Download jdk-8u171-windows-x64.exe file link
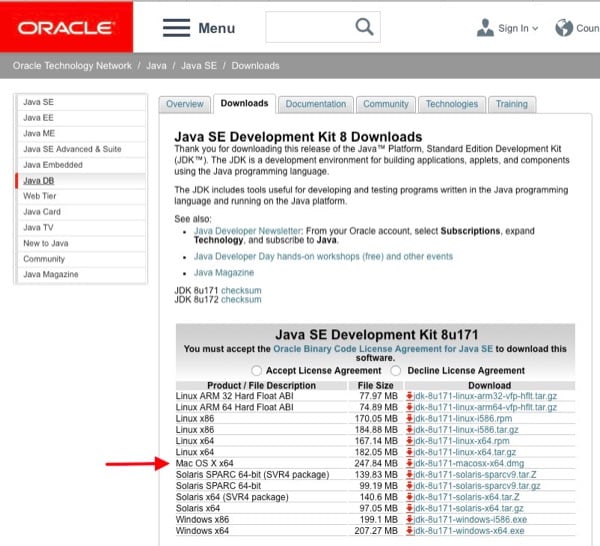 [469, 531]
